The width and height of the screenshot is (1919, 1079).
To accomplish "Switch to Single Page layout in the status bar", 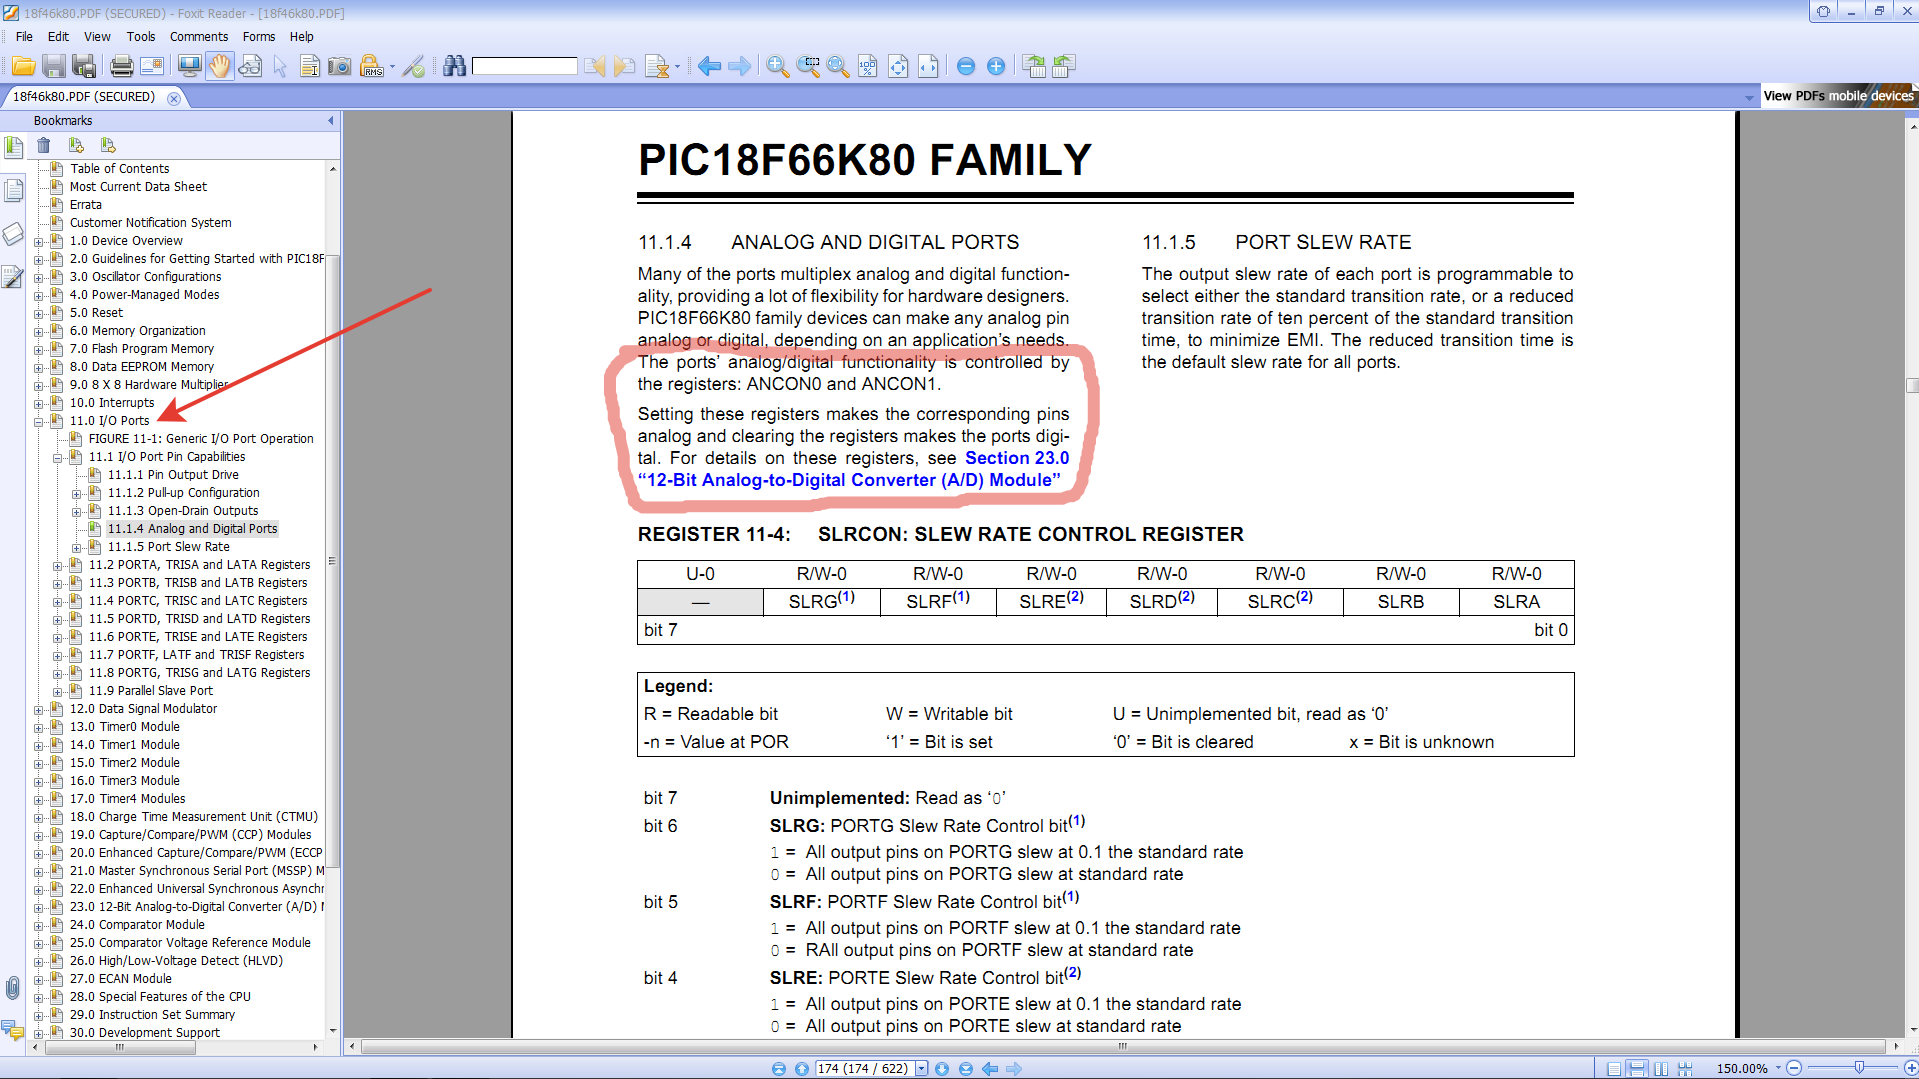I will 1614,1069.
